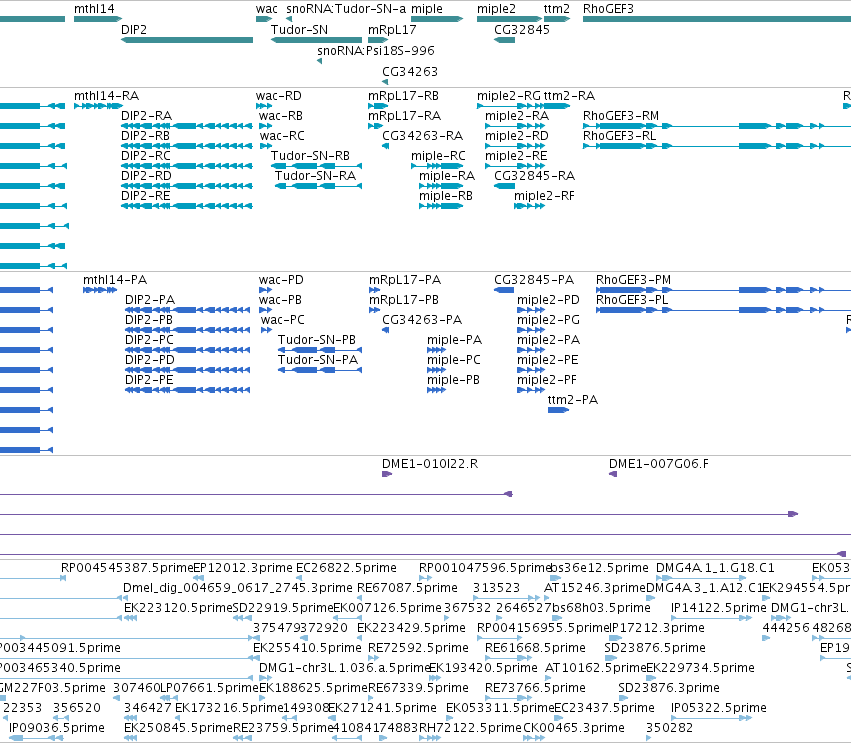Click the RhoGEF3-PM coding sequence
Screen dimensions: 851x743
[723, 290]
